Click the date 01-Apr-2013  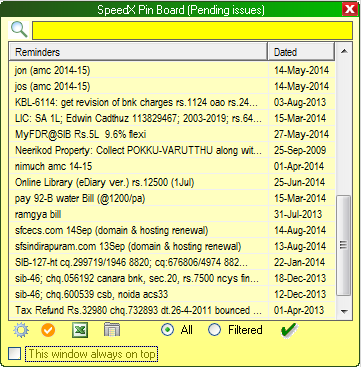click(299, 310)
